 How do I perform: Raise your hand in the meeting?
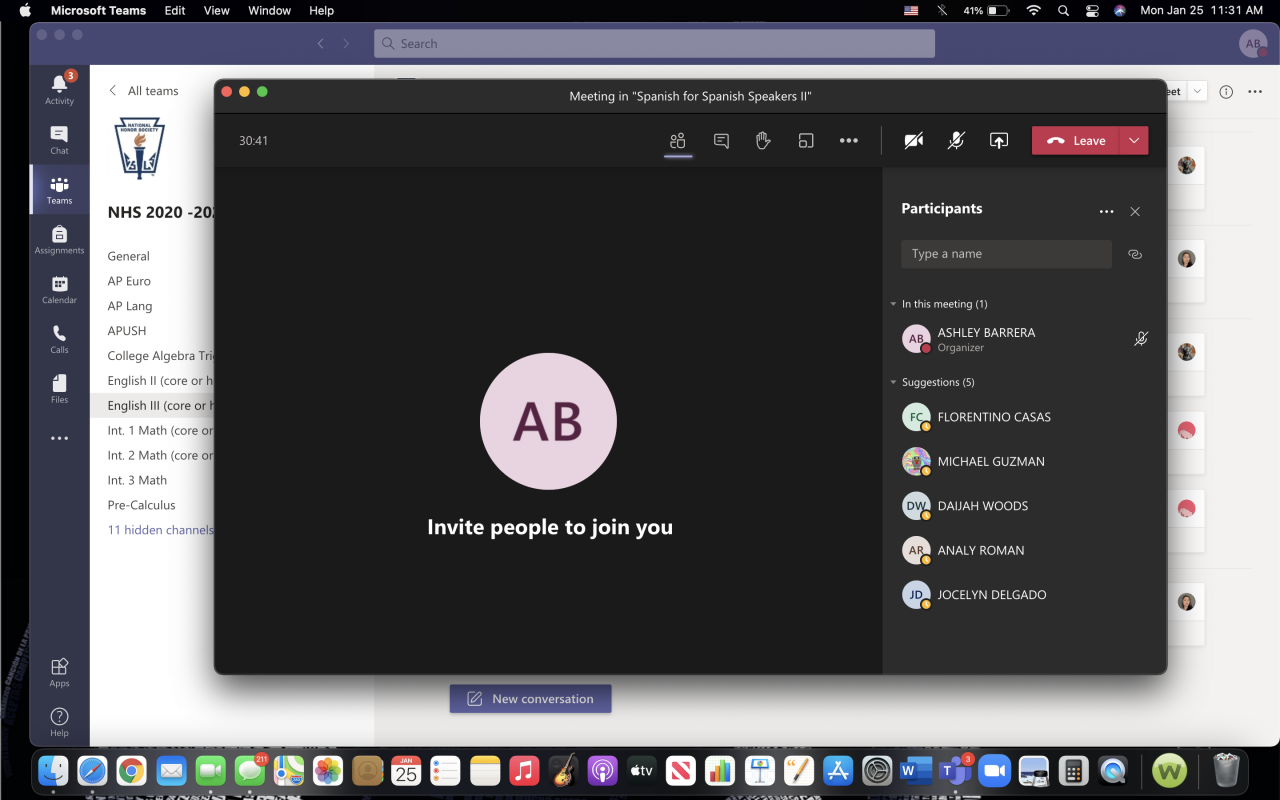point(763,141)
